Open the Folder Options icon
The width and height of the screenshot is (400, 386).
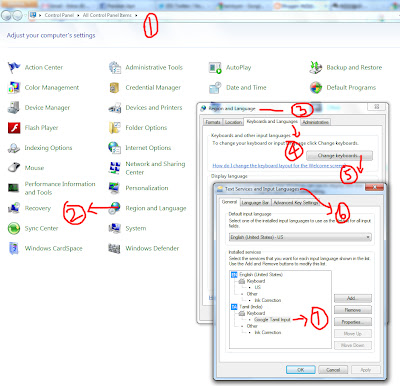pos(115,128)
